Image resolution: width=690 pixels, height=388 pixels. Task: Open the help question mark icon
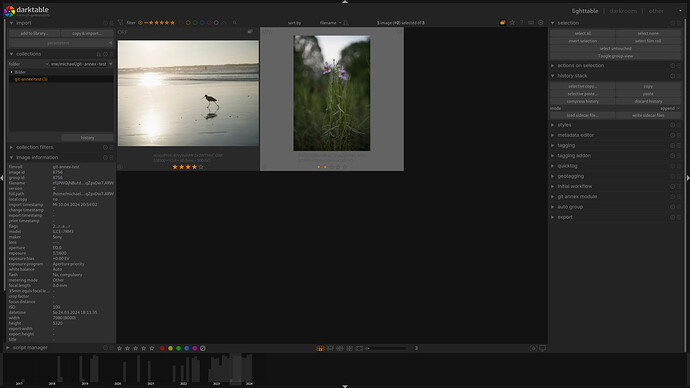pos(522,22)
